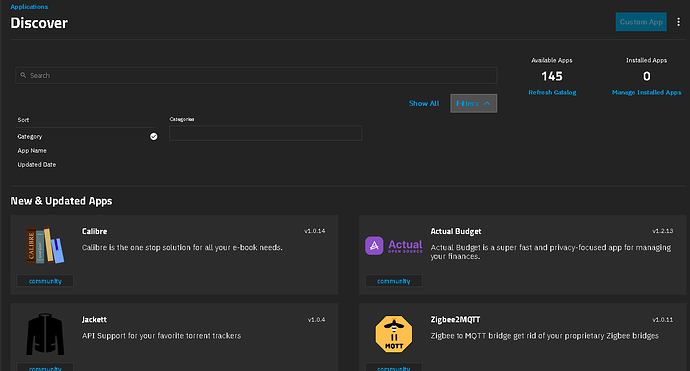Focus the Search apps input field
The width and height of the screenshot is (690, 371).
click(256, 75)
